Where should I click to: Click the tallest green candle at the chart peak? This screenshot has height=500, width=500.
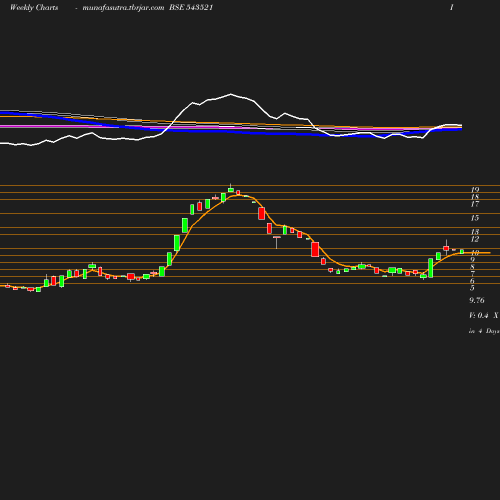[231, 189]
